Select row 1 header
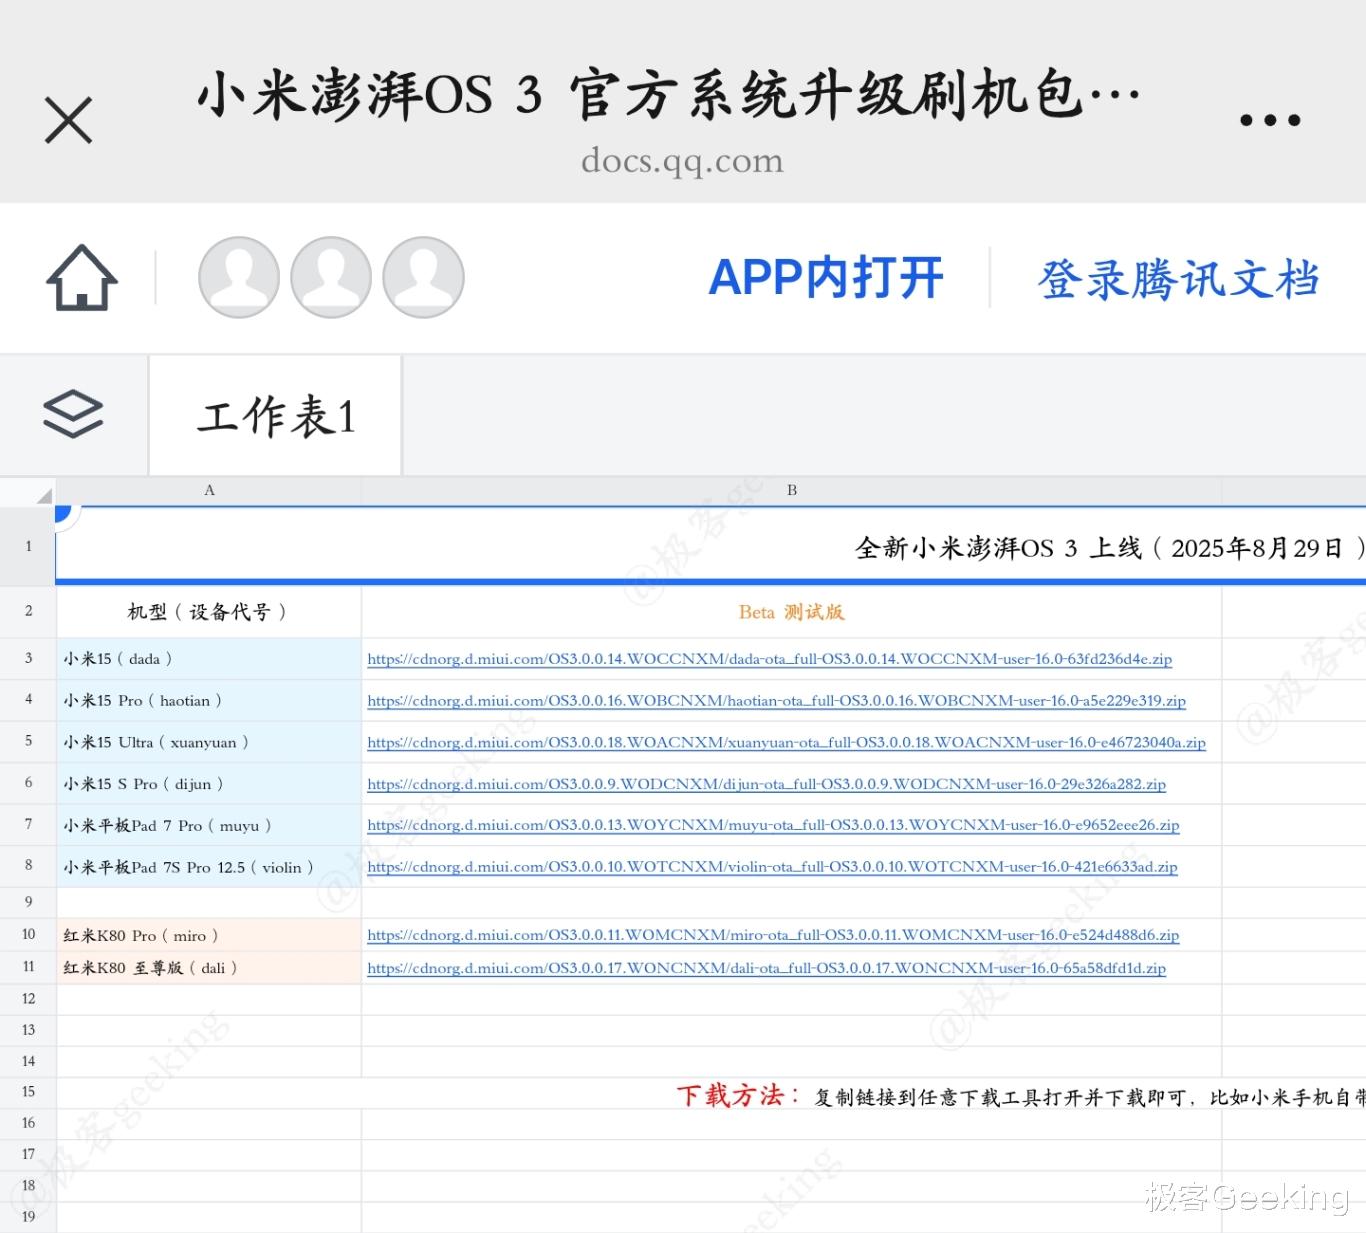Image resolution: width=1366 pixels, height=1233 pixels. click(x=28, y=546)
